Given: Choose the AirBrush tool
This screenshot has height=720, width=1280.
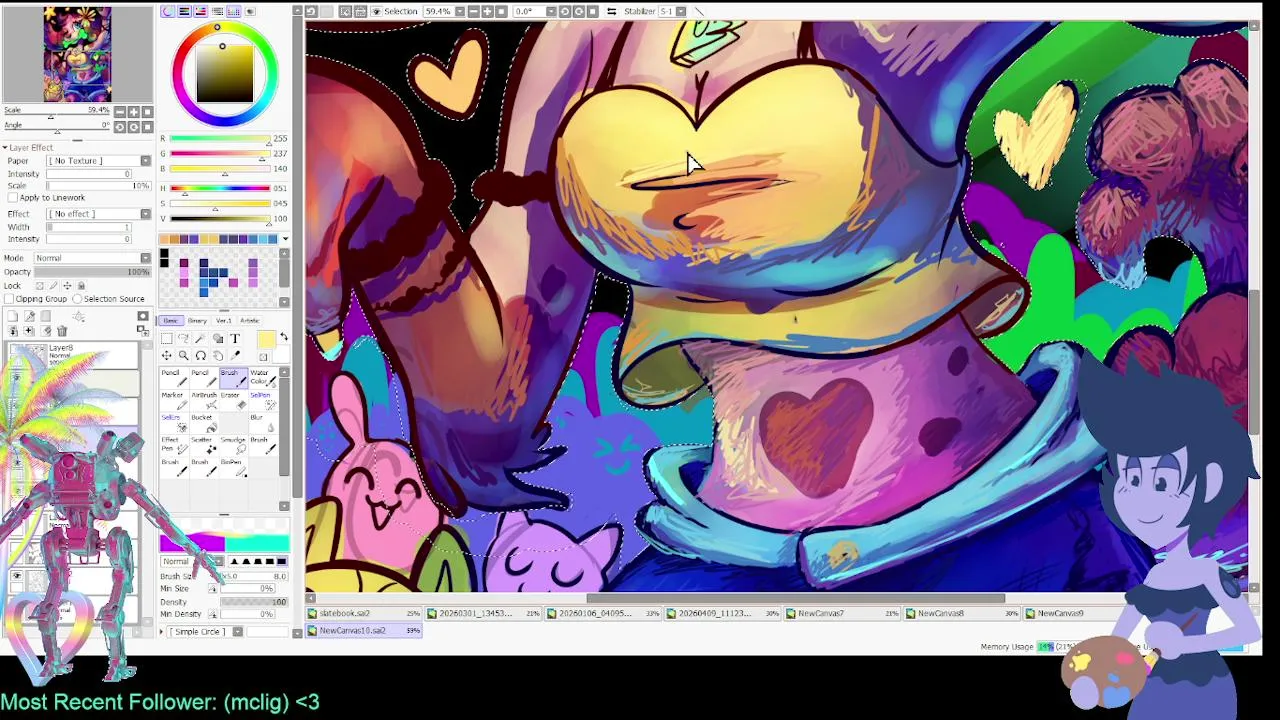Looking at the screenshot, I should click(x=204, y=401).
